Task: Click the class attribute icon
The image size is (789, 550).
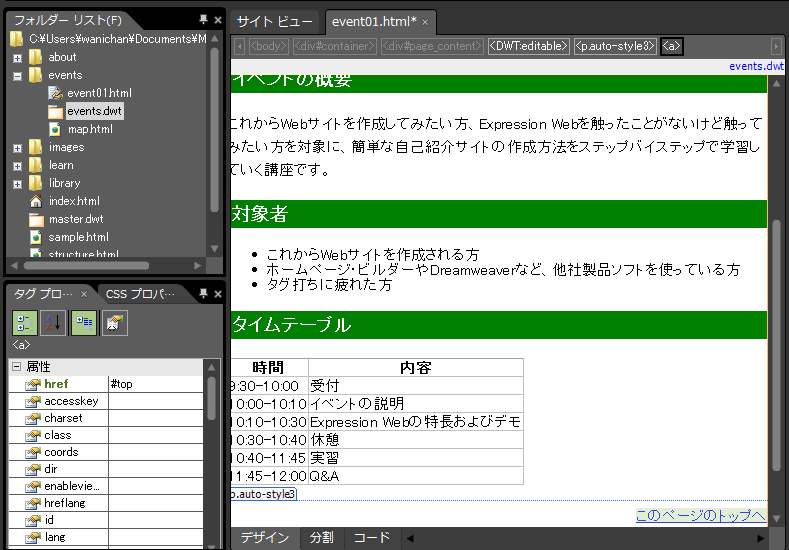Action: tap(33, 436)
